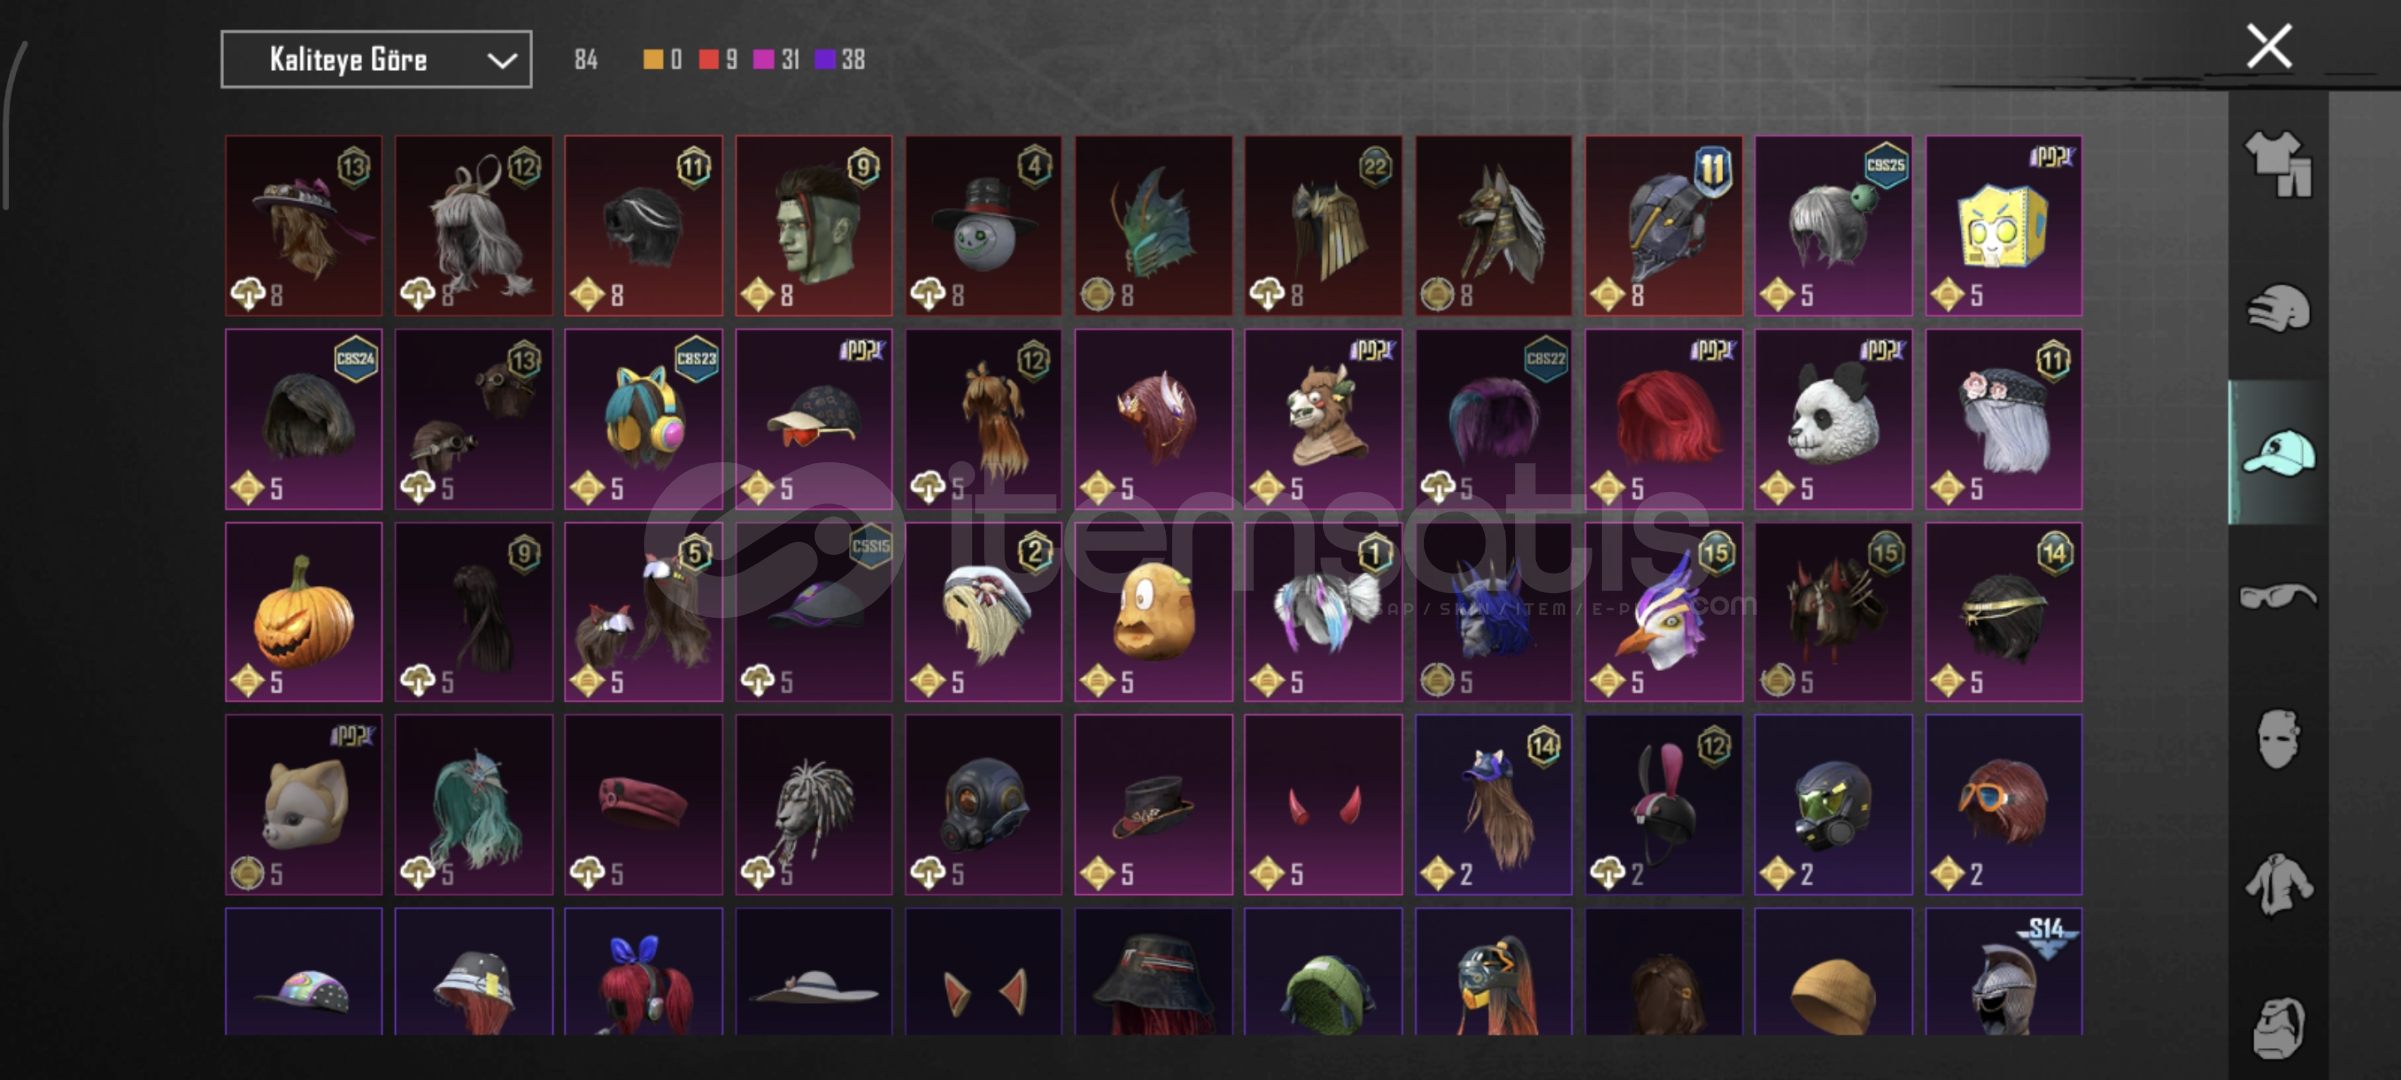The height and width of the screenshot is (1080, 2401).
Task: Select the red devil horns item
Action: click(1323, 805)
